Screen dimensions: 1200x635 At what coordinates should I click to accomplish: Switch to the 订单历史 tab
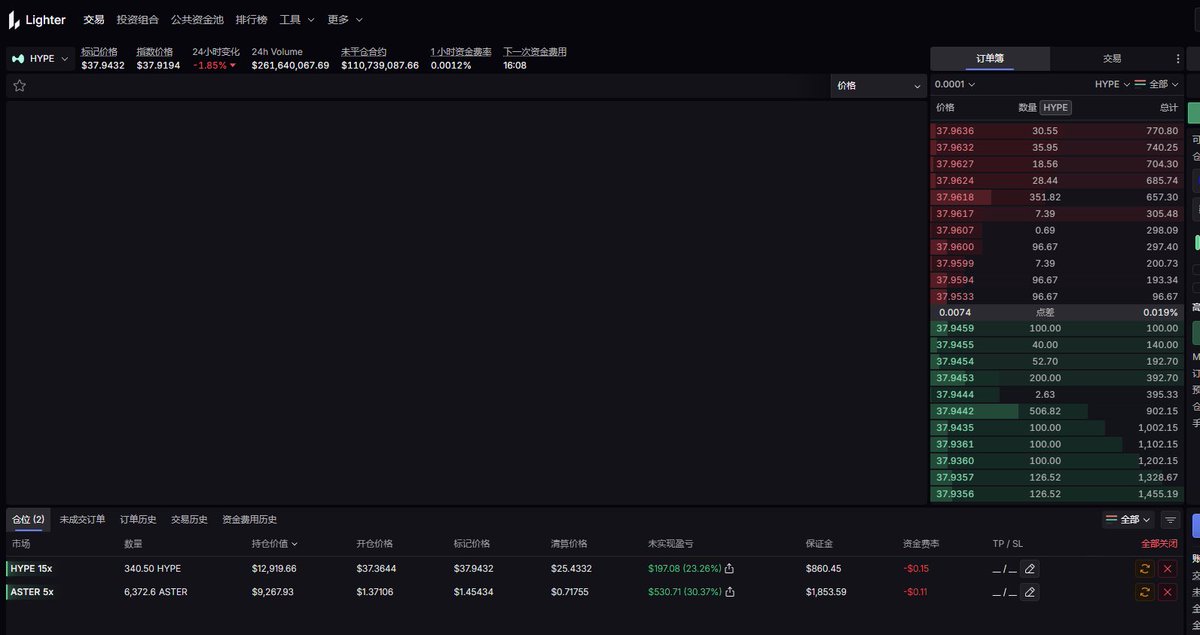pyautogui.click(x=138, y=520)
